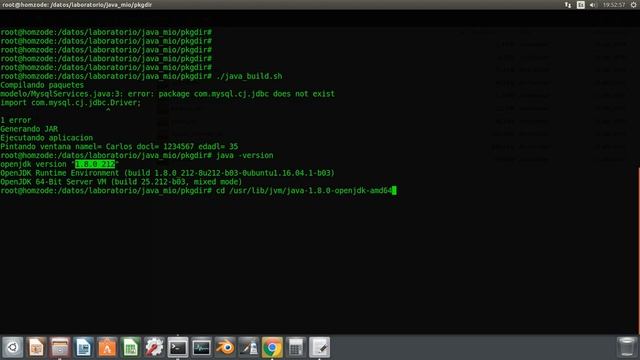Screen dimensions: 640x360
Task: Launch LibreOffice Impress from the dock
Action: 36,347
